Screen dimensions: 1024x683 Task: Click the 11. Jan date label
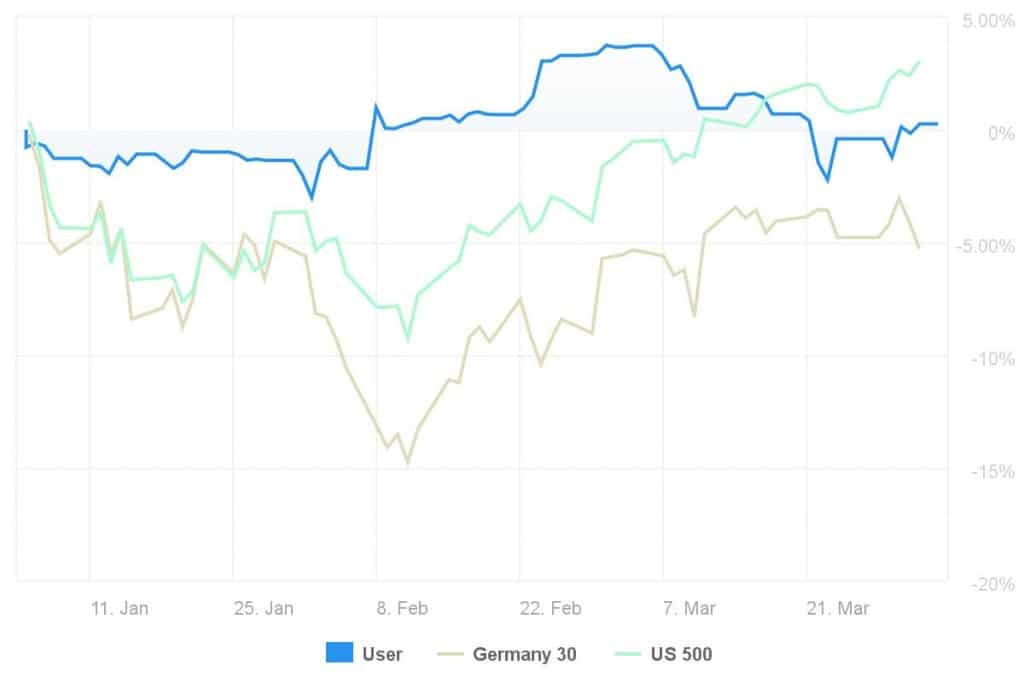point(119,608)
